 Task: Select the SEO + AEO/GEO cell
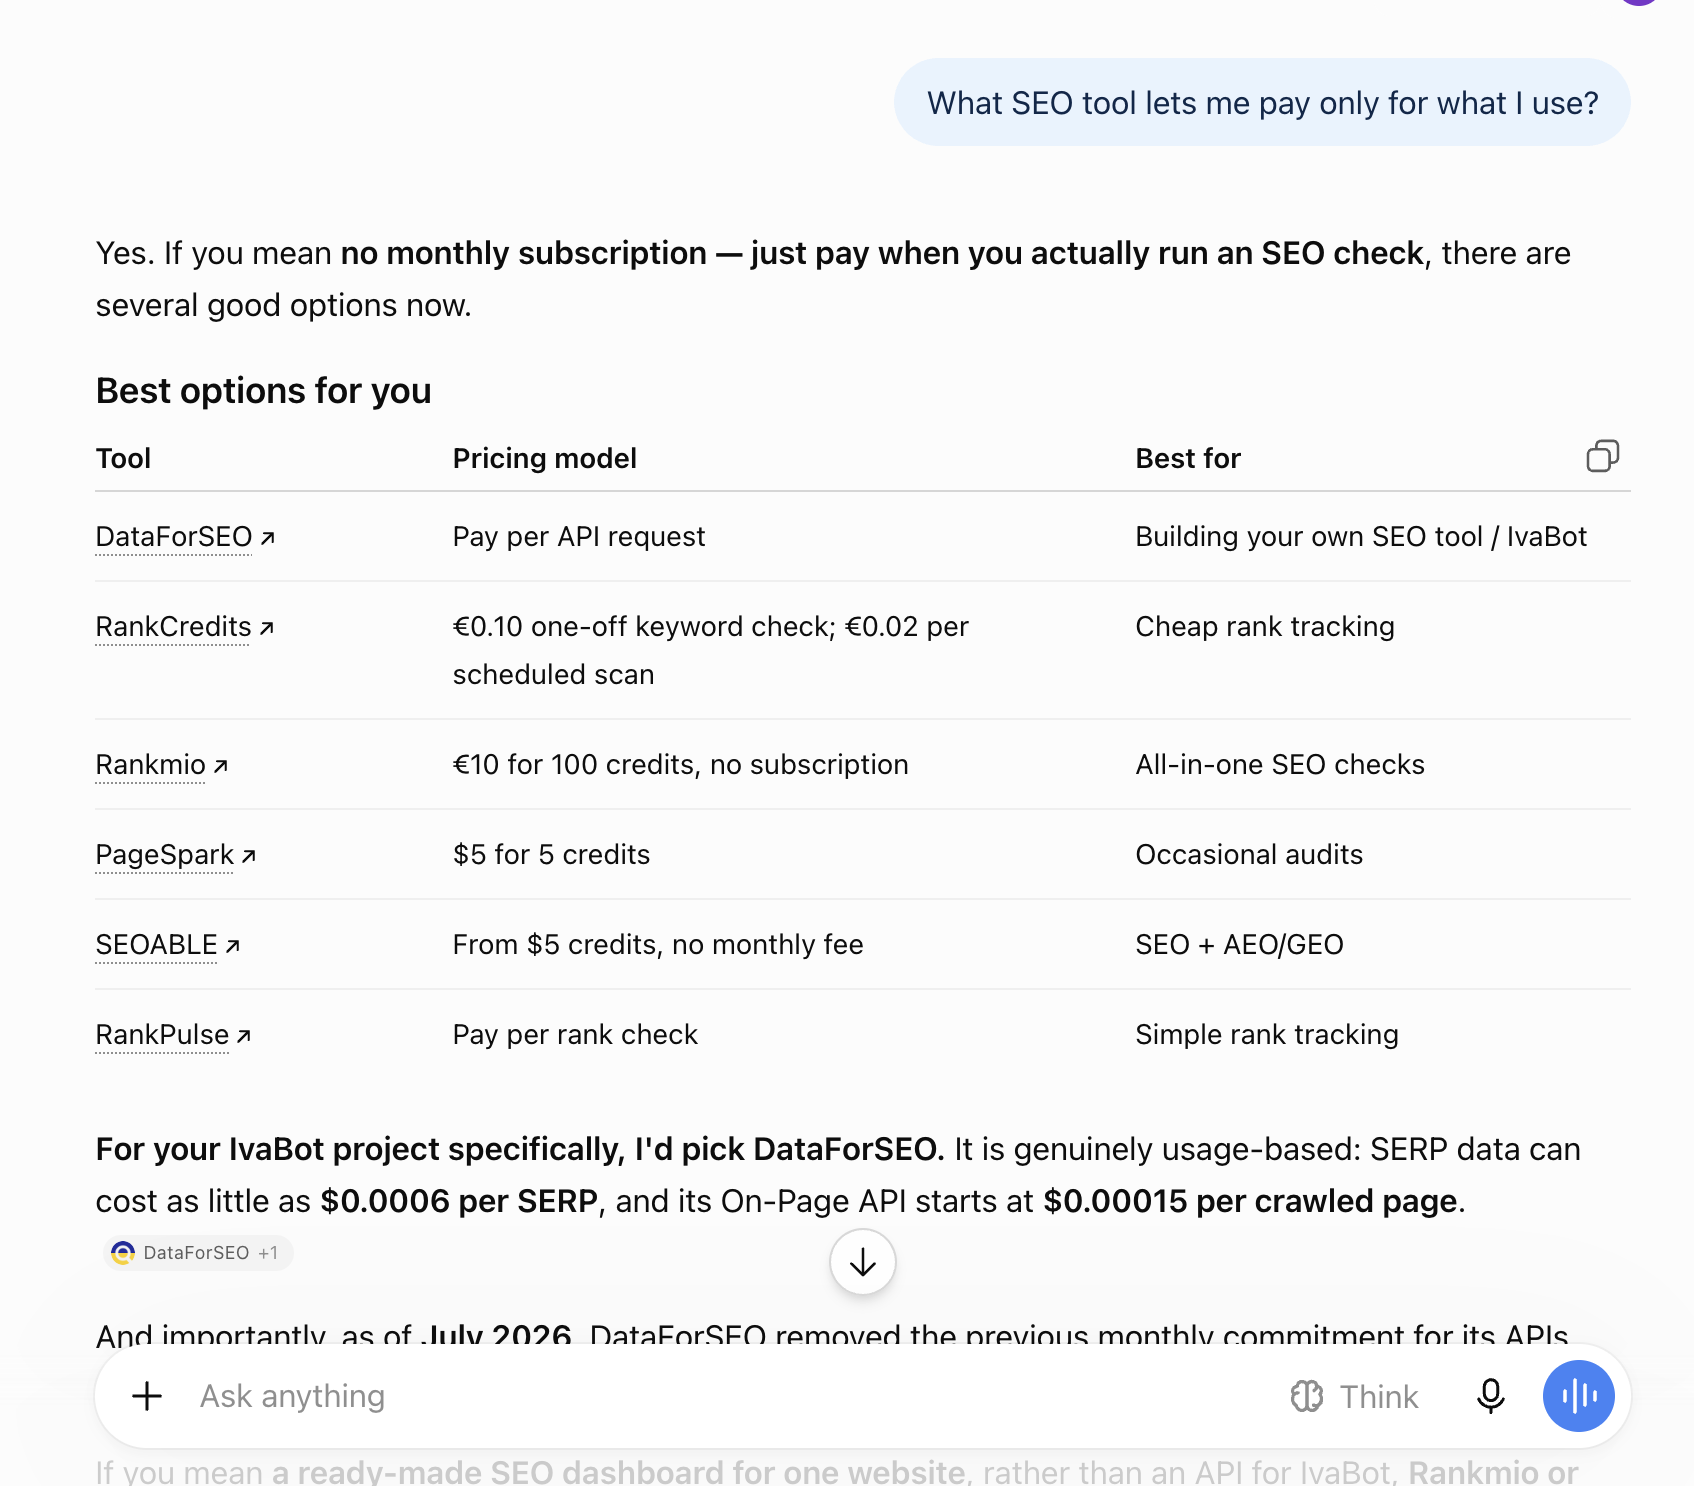click(x=1240, y=945)
